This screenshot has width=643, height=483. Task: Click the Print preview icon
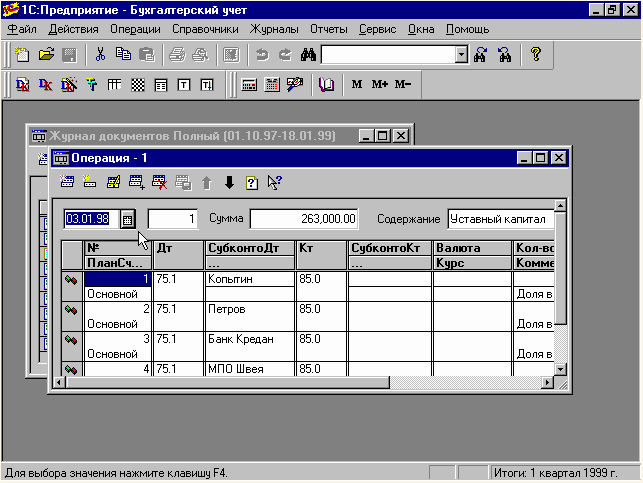[x=200, y=55]
